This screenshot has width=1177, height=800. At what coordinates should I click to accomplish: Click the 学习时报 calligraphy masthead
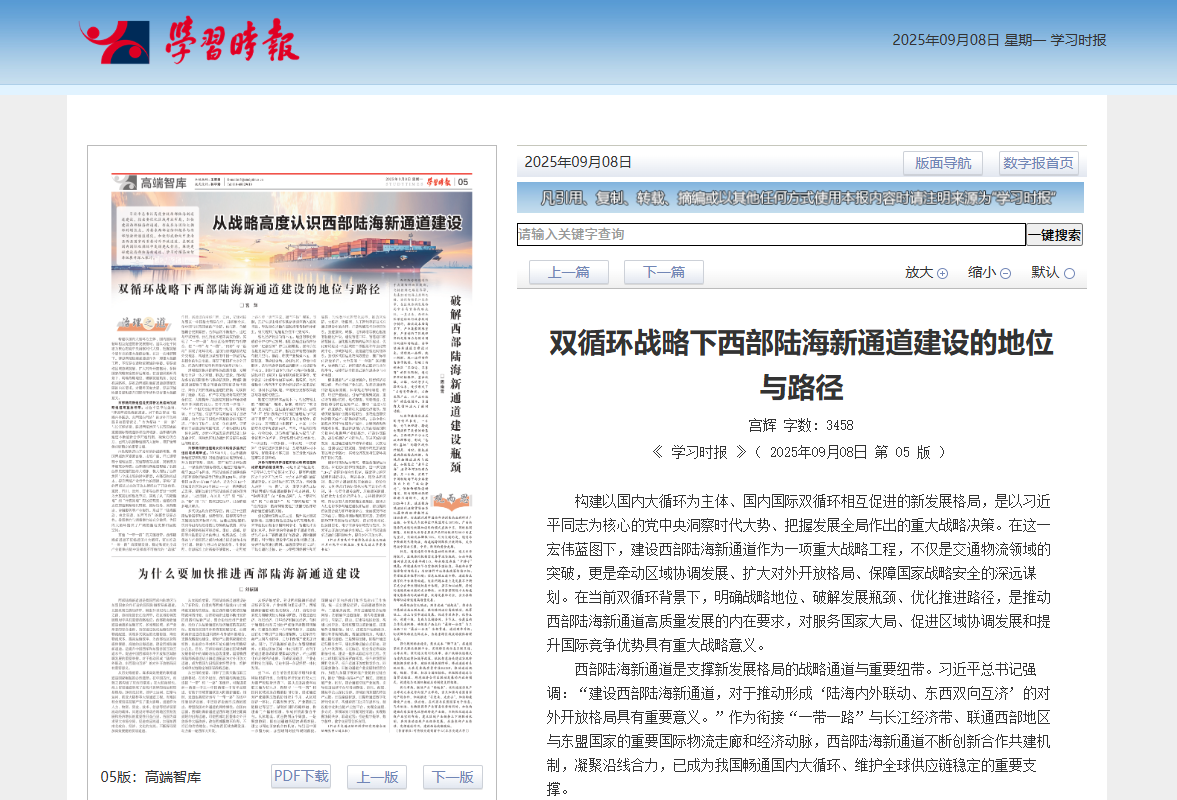232,42
